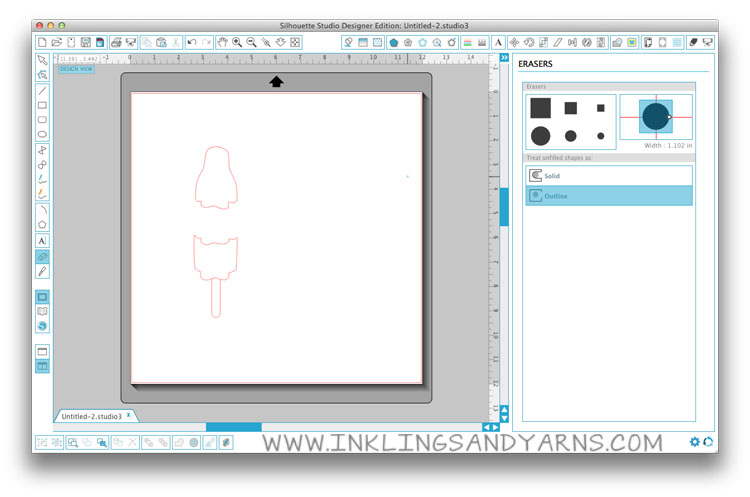The height and width of the screenshot is (497, 750).
Task: Choose the Draw a Polygon tool
Action: click(42, 150)
